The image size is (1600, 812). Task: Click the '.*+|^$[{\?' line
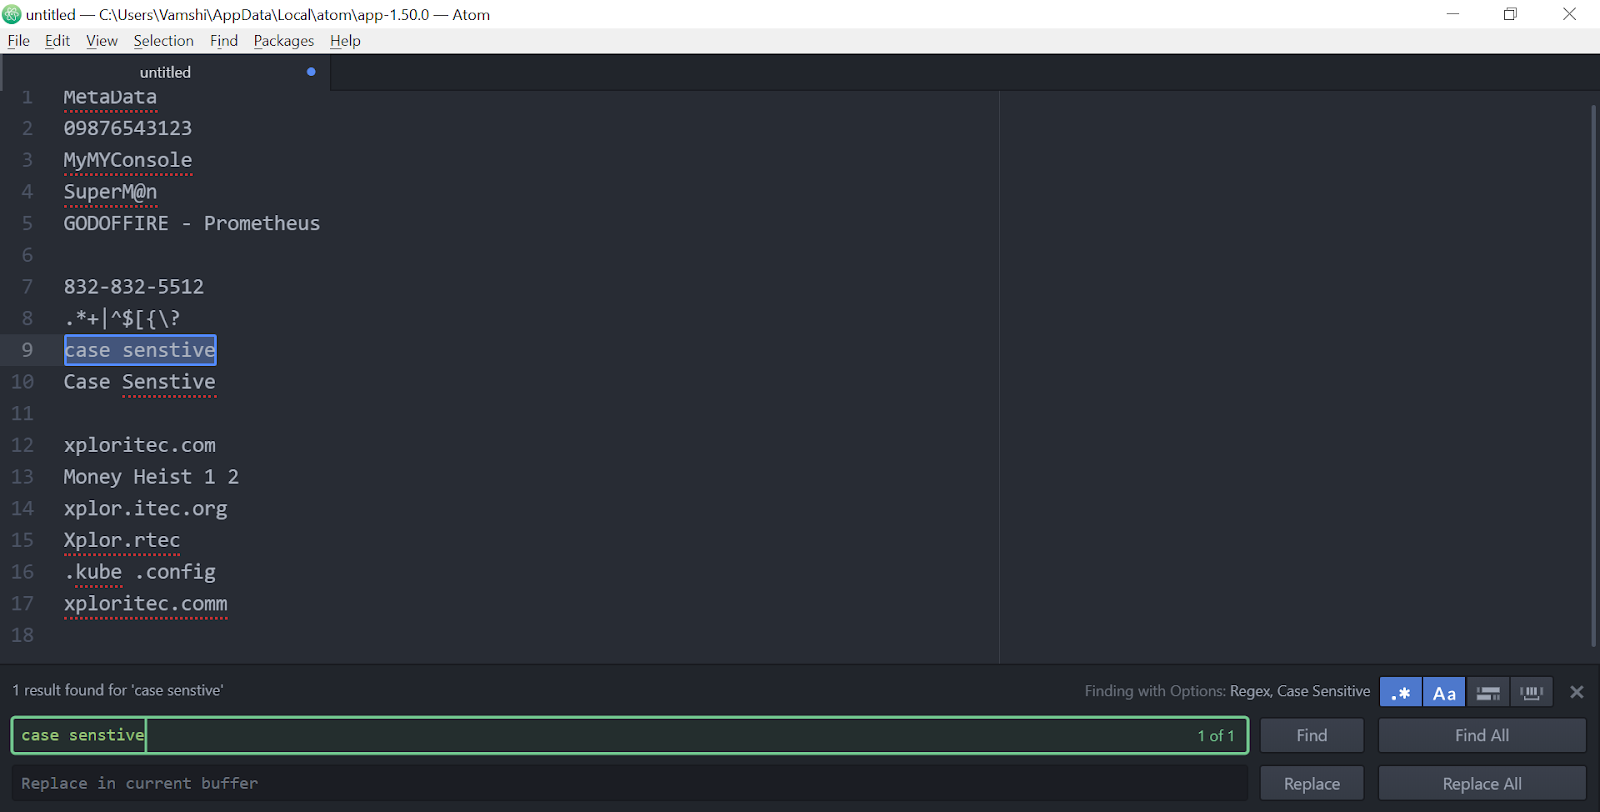click(122, 318)
